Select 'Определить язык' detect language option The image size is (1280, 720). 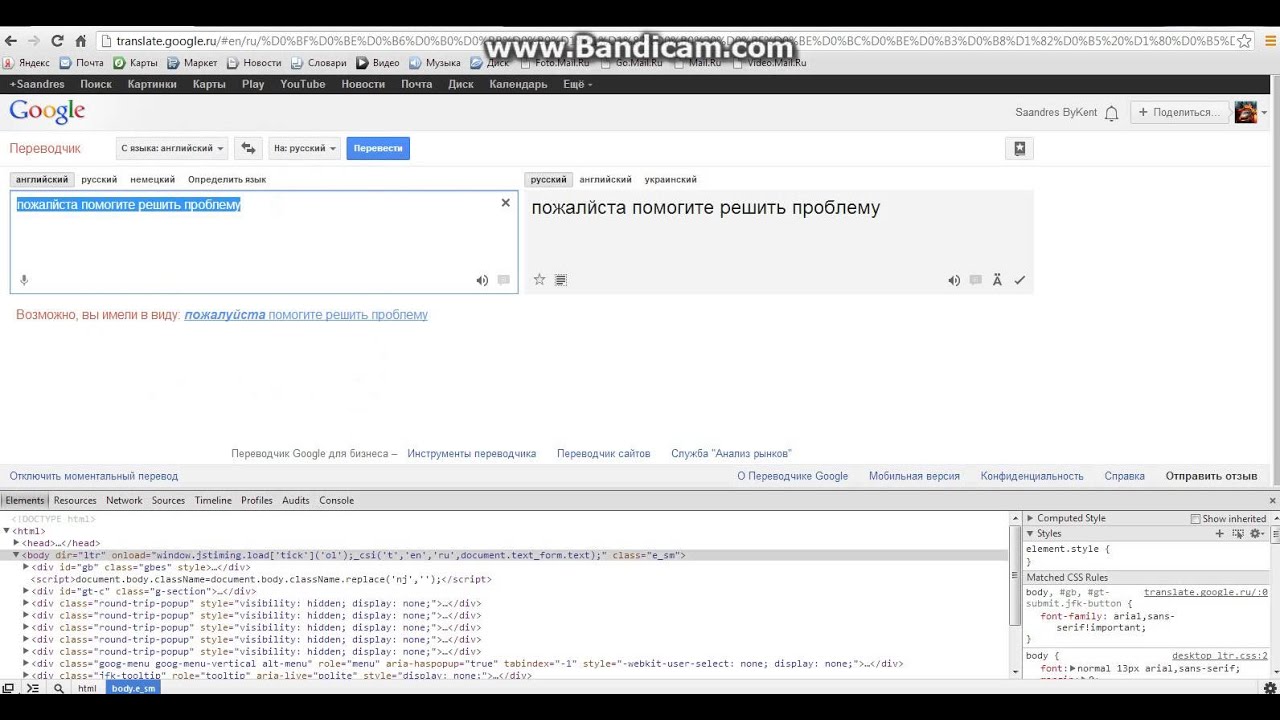pyautogui.click(x=227, y=180)
